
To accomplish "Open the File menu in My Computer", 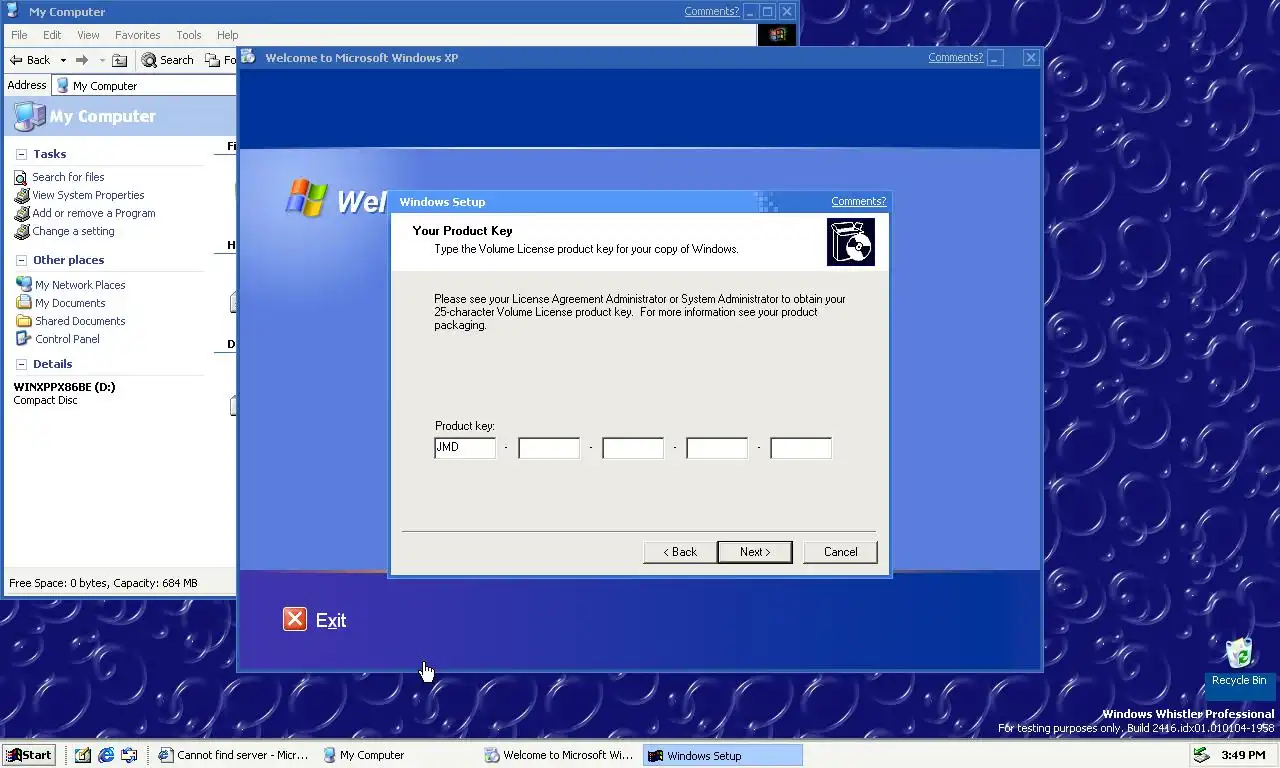I will [19, 35].
